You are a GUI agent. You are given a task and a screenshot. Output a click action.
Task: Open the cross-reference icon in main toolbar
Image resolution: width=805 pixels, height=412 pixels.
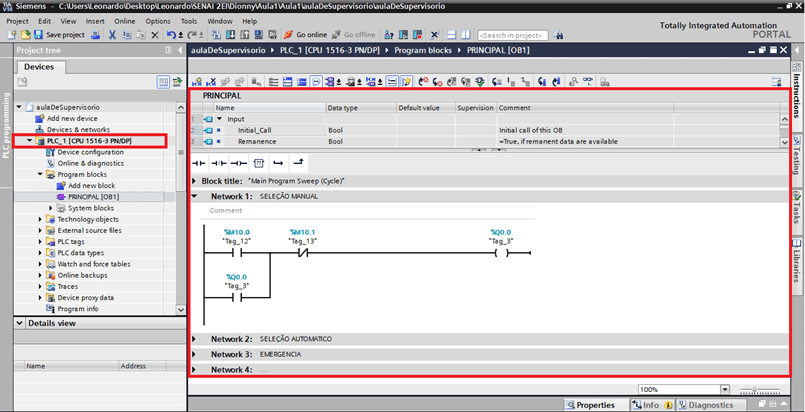point(434,35)
